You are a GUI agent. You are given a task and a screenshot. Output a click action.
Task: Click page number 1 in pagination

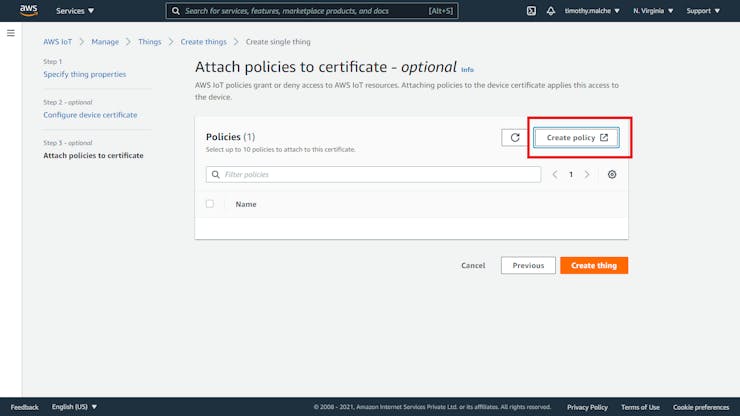[x=571, y=174]
